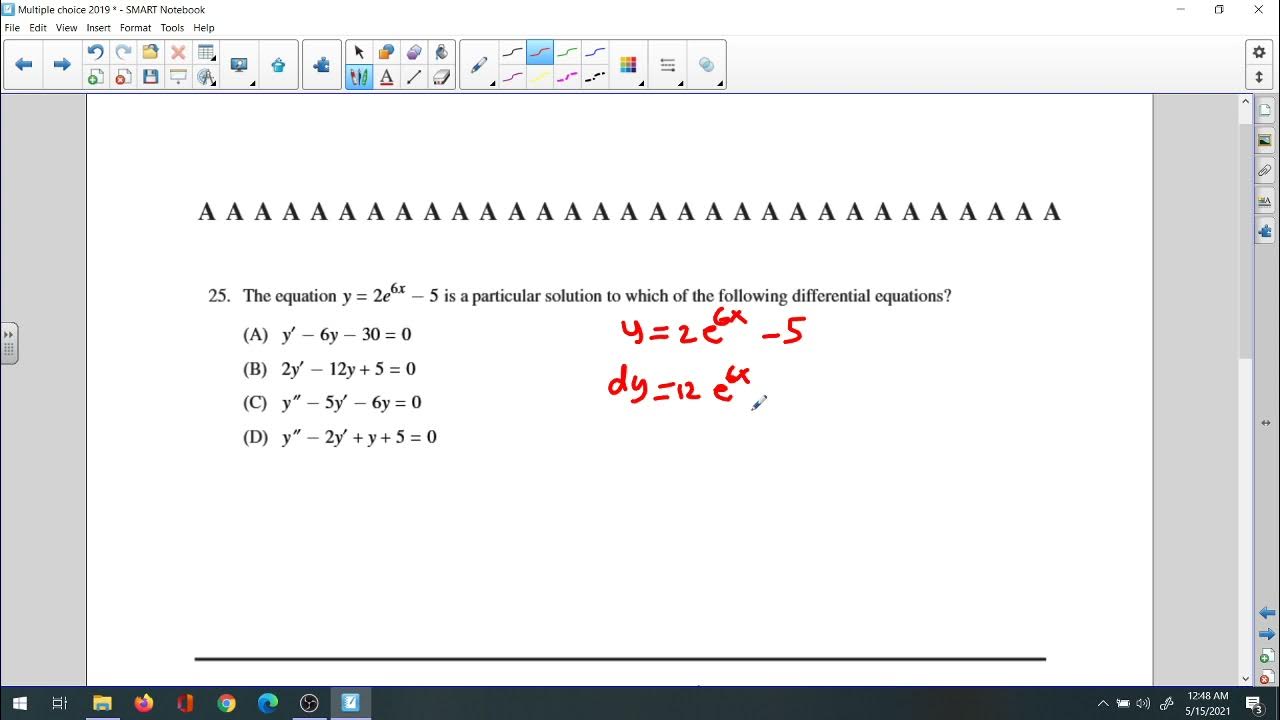Image resolution: width=1280 pixels, height=720 pixels.
Task: Open line thickness options
Action: [668, 65]
